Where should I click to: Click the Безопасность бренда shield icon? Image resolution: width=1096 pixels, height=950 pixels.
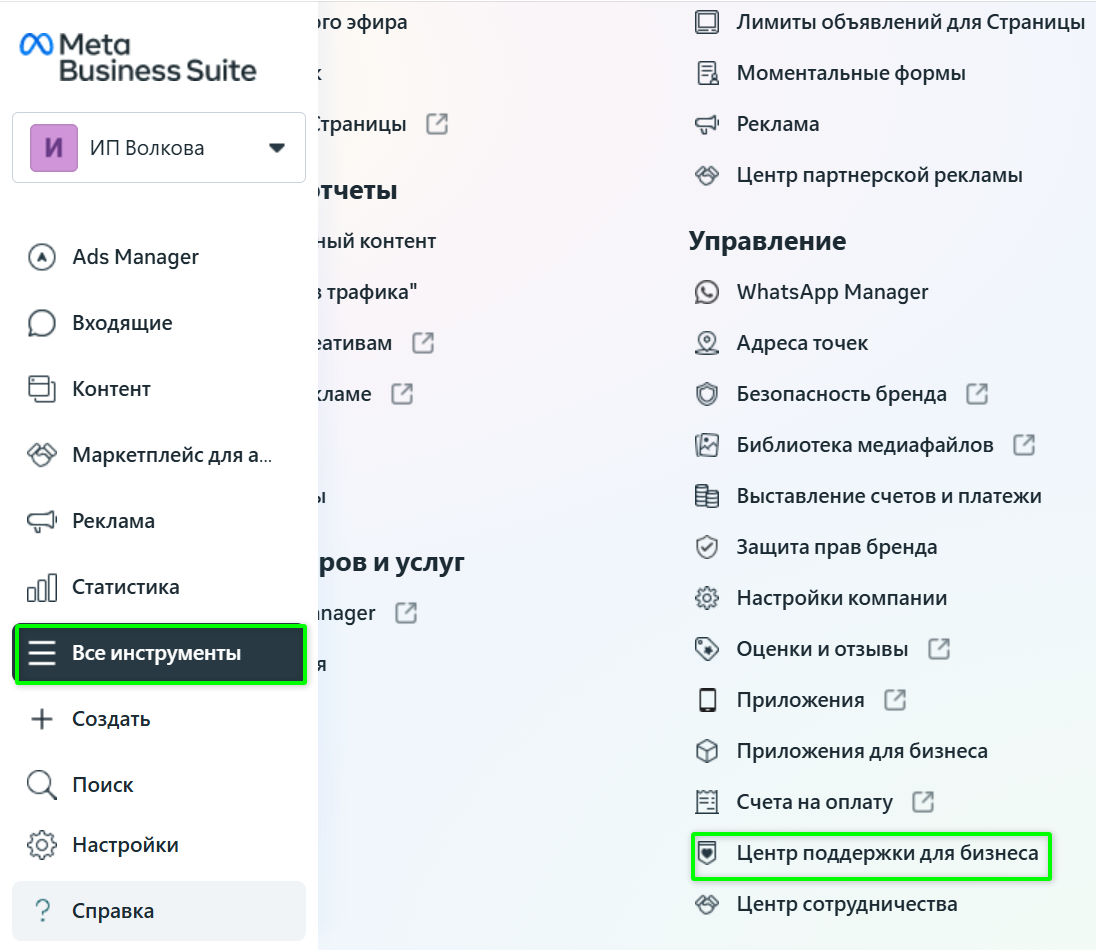tap(707, 394)
